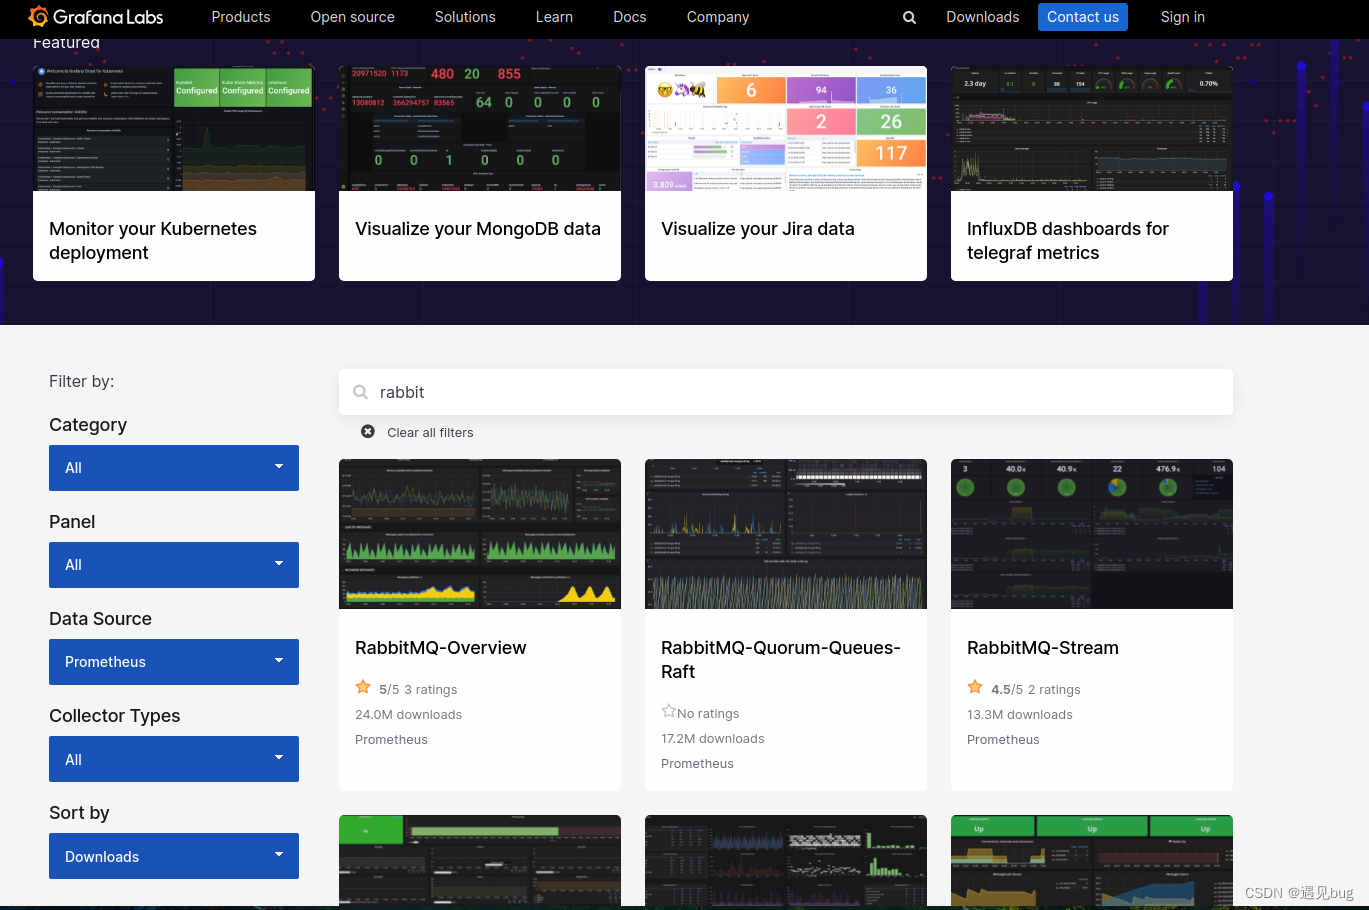Click the Kubernetes featured dashboard thumbnail
1369x910 pixels.
click(174, 128)
